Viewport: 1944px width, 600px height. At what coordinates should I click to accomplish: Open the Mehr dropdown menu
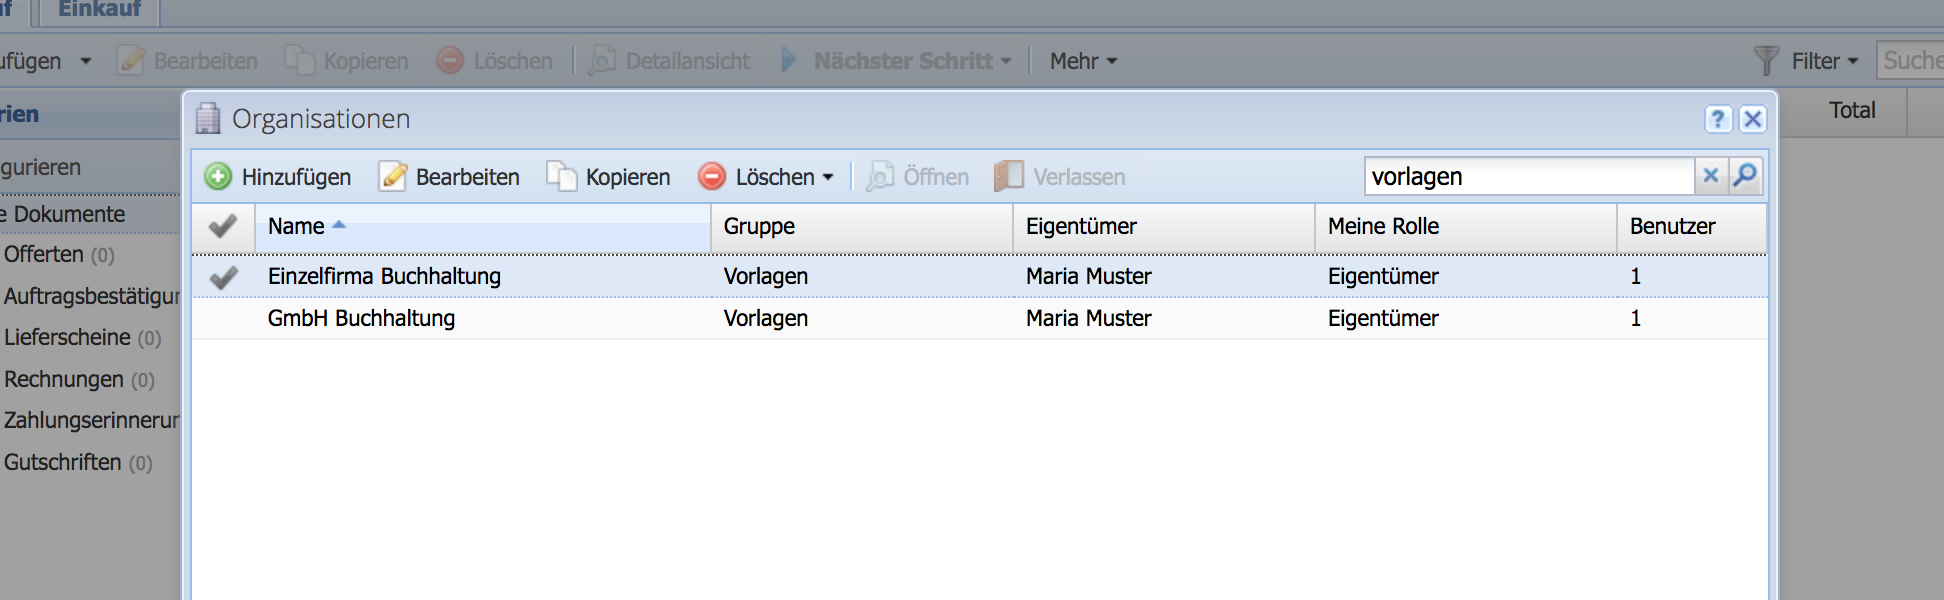1083,61
